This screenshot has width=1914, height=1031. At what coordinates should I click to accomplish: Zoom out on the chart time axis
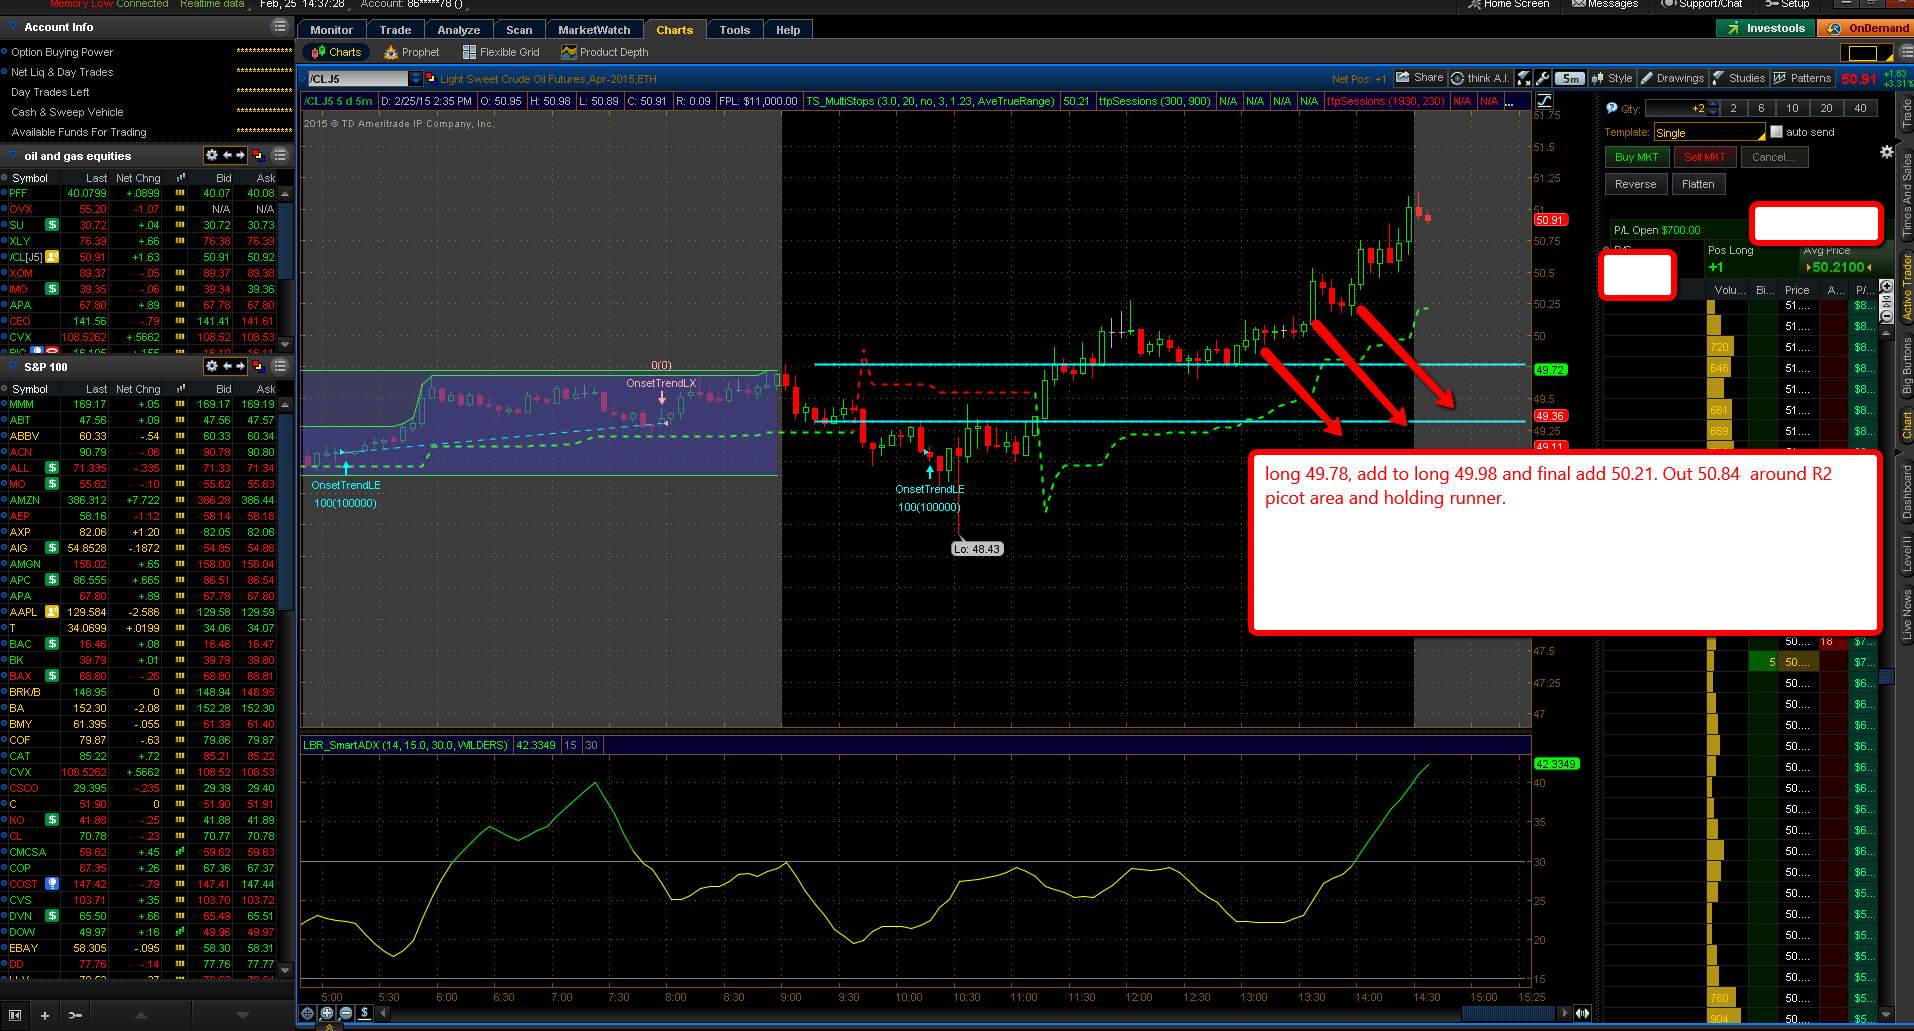(x=346, y=1013)
